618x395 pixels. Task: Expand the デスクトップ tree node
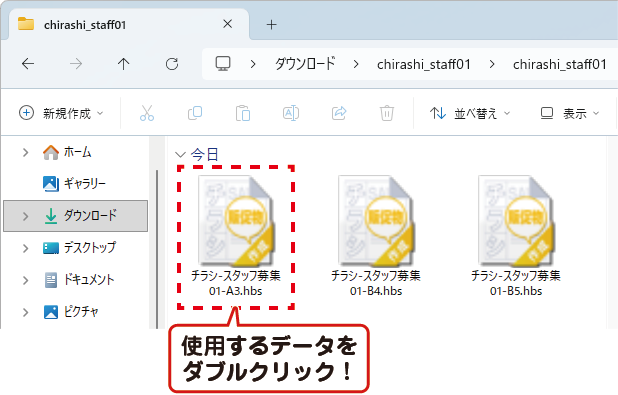click(x=26, y=248)
